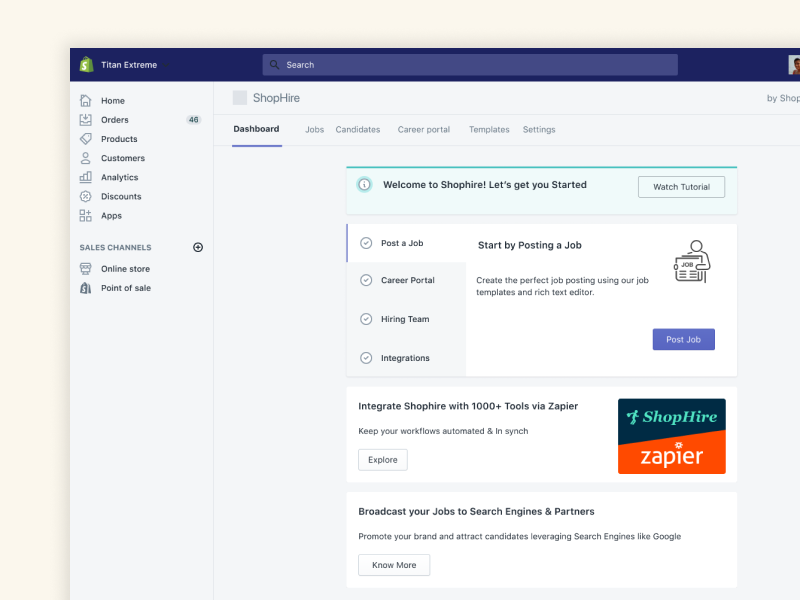Click the Discounts badge icon
Image resolution: width=800 pixels, height=600 pixels.
86,196
